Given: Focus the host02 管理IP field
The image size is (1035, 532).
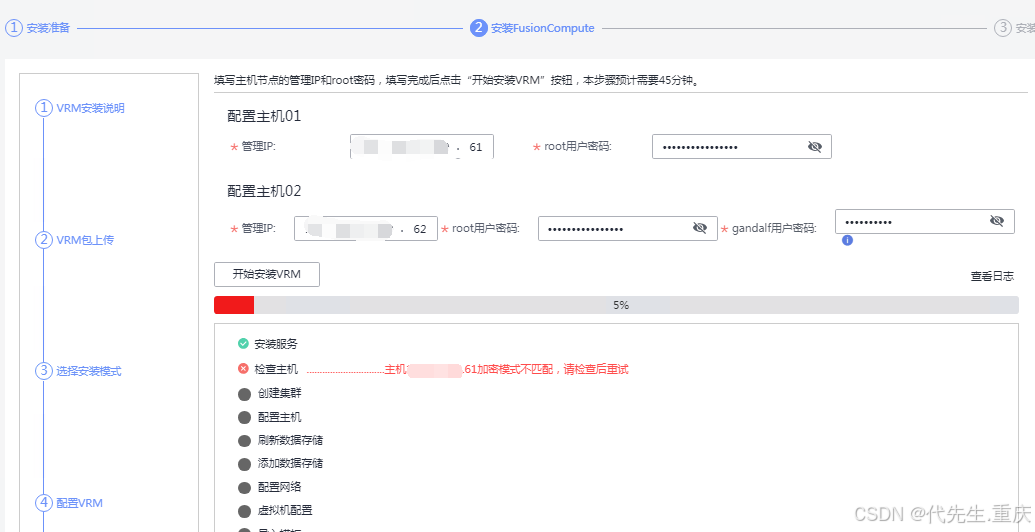Looking at the screenshot, I should coord(366,228).
